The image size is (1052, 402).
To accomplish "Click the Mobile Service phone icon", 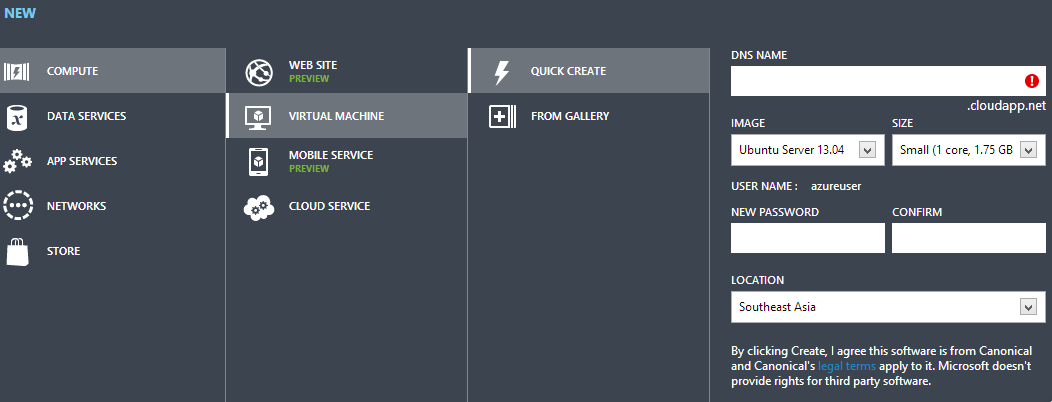I will [x=258, y=162].
